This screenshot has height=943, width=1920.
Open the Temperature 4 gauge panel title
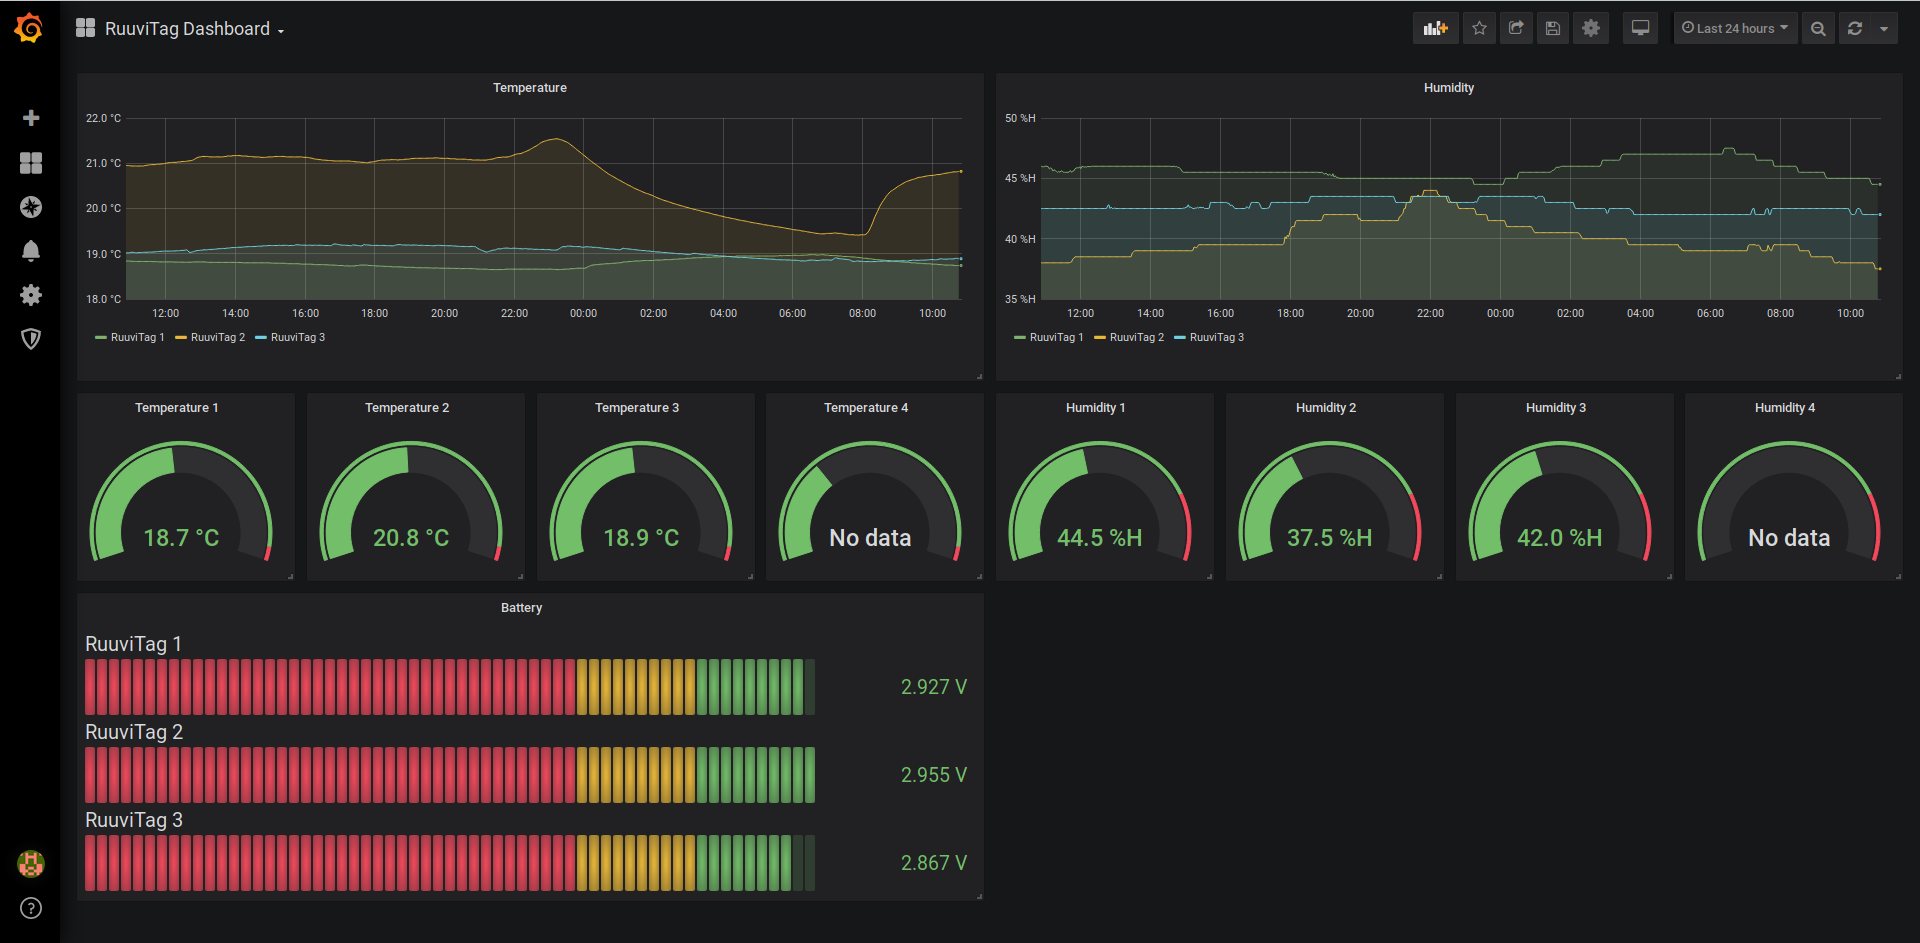(866, 408)
